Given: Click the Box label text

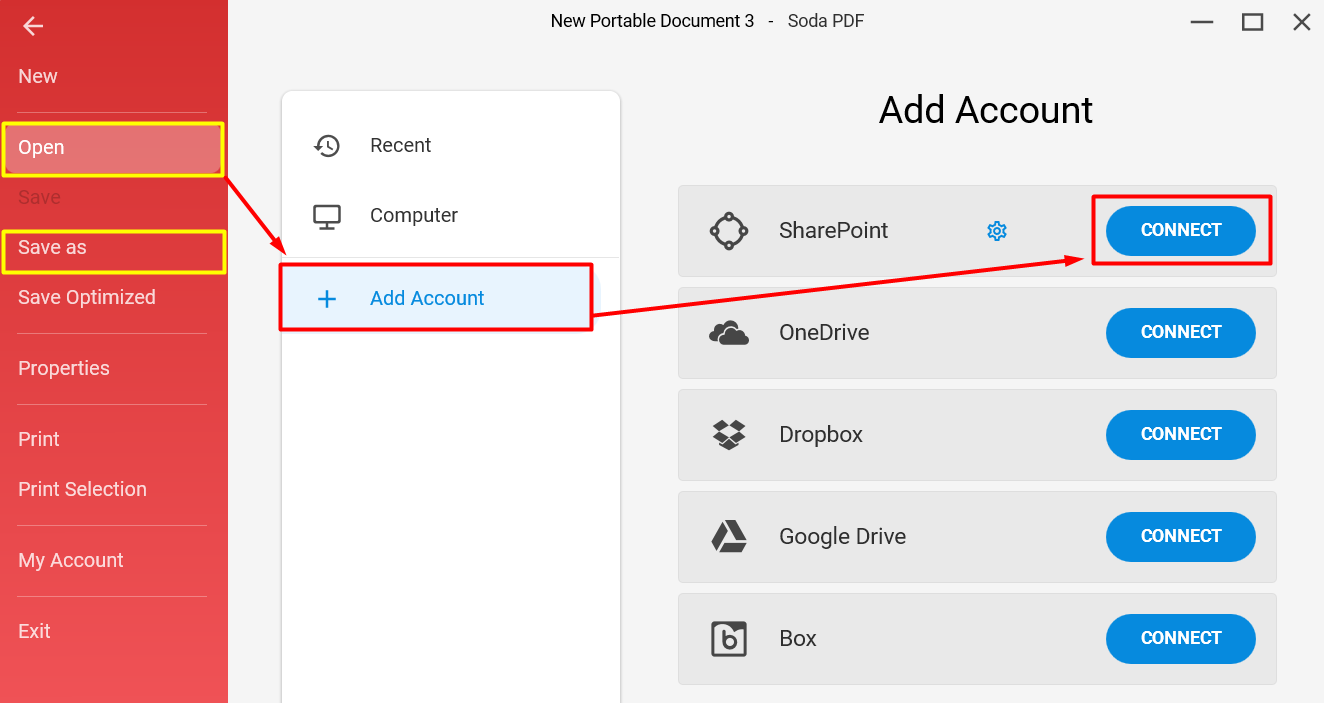Looking at the screenshot, I should pos(798,639).
